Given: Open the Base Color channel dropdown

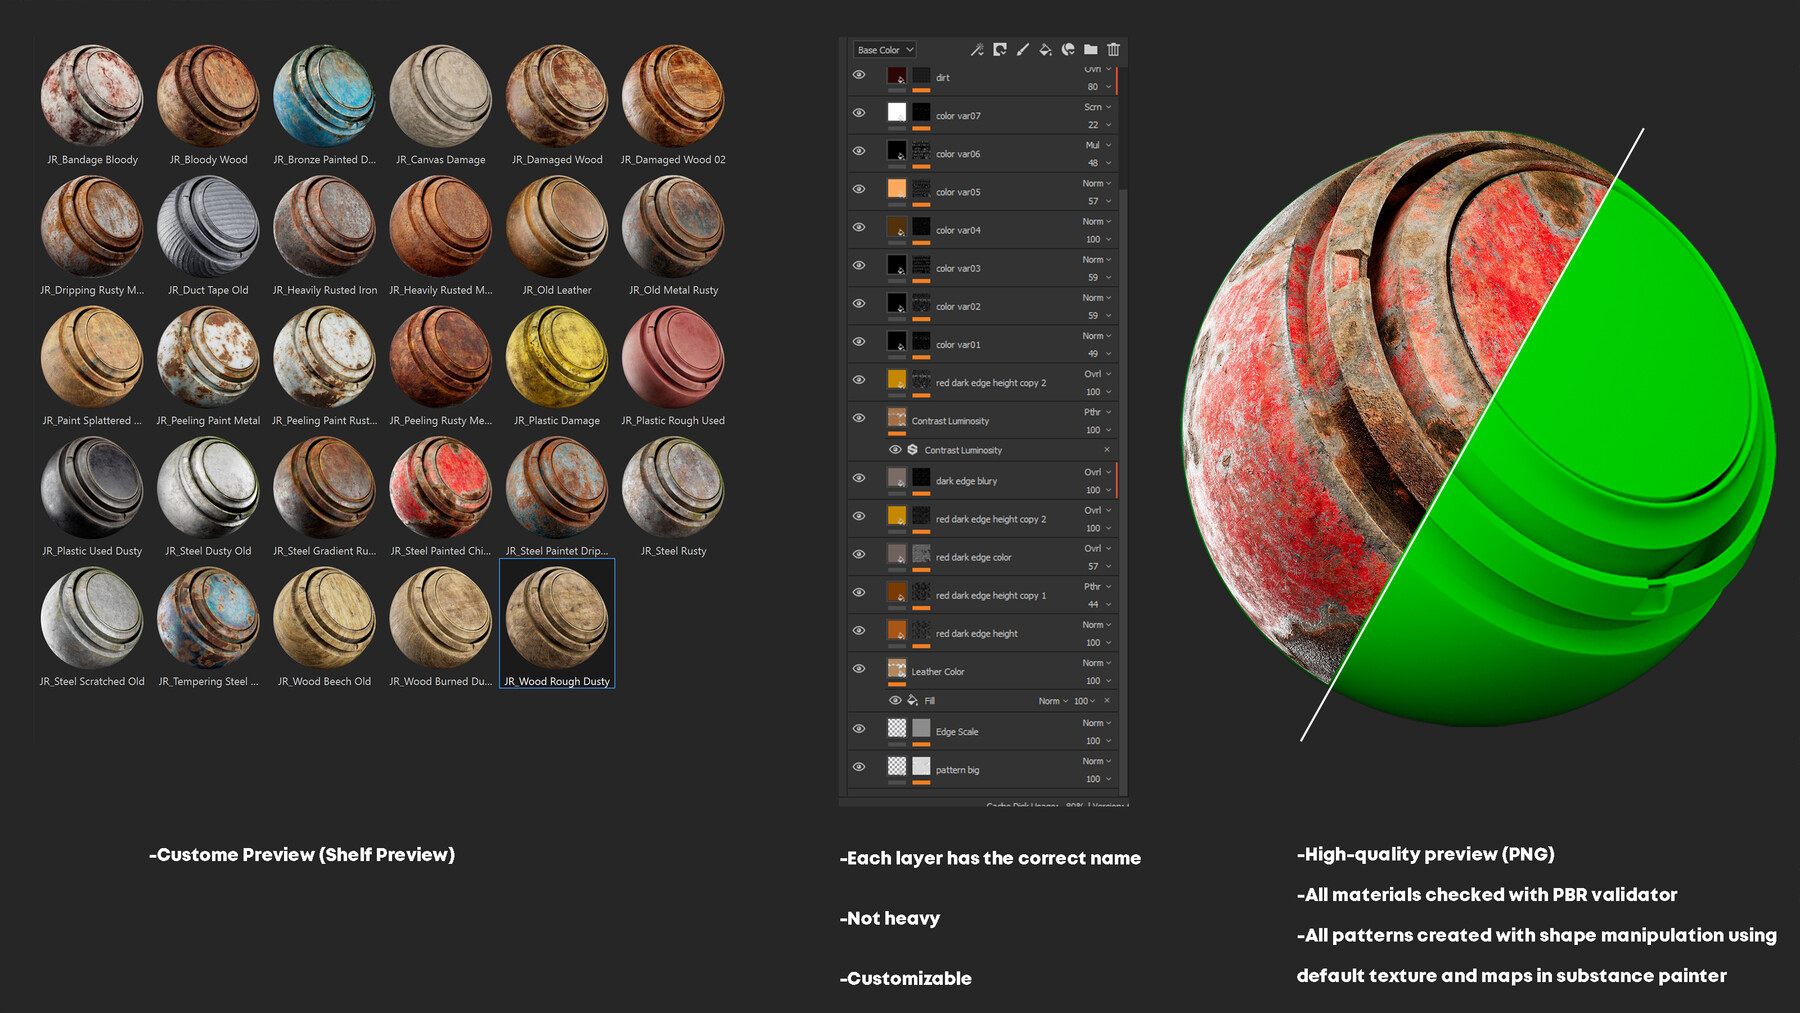Looking at the screenshot, I should pos(885,50).
